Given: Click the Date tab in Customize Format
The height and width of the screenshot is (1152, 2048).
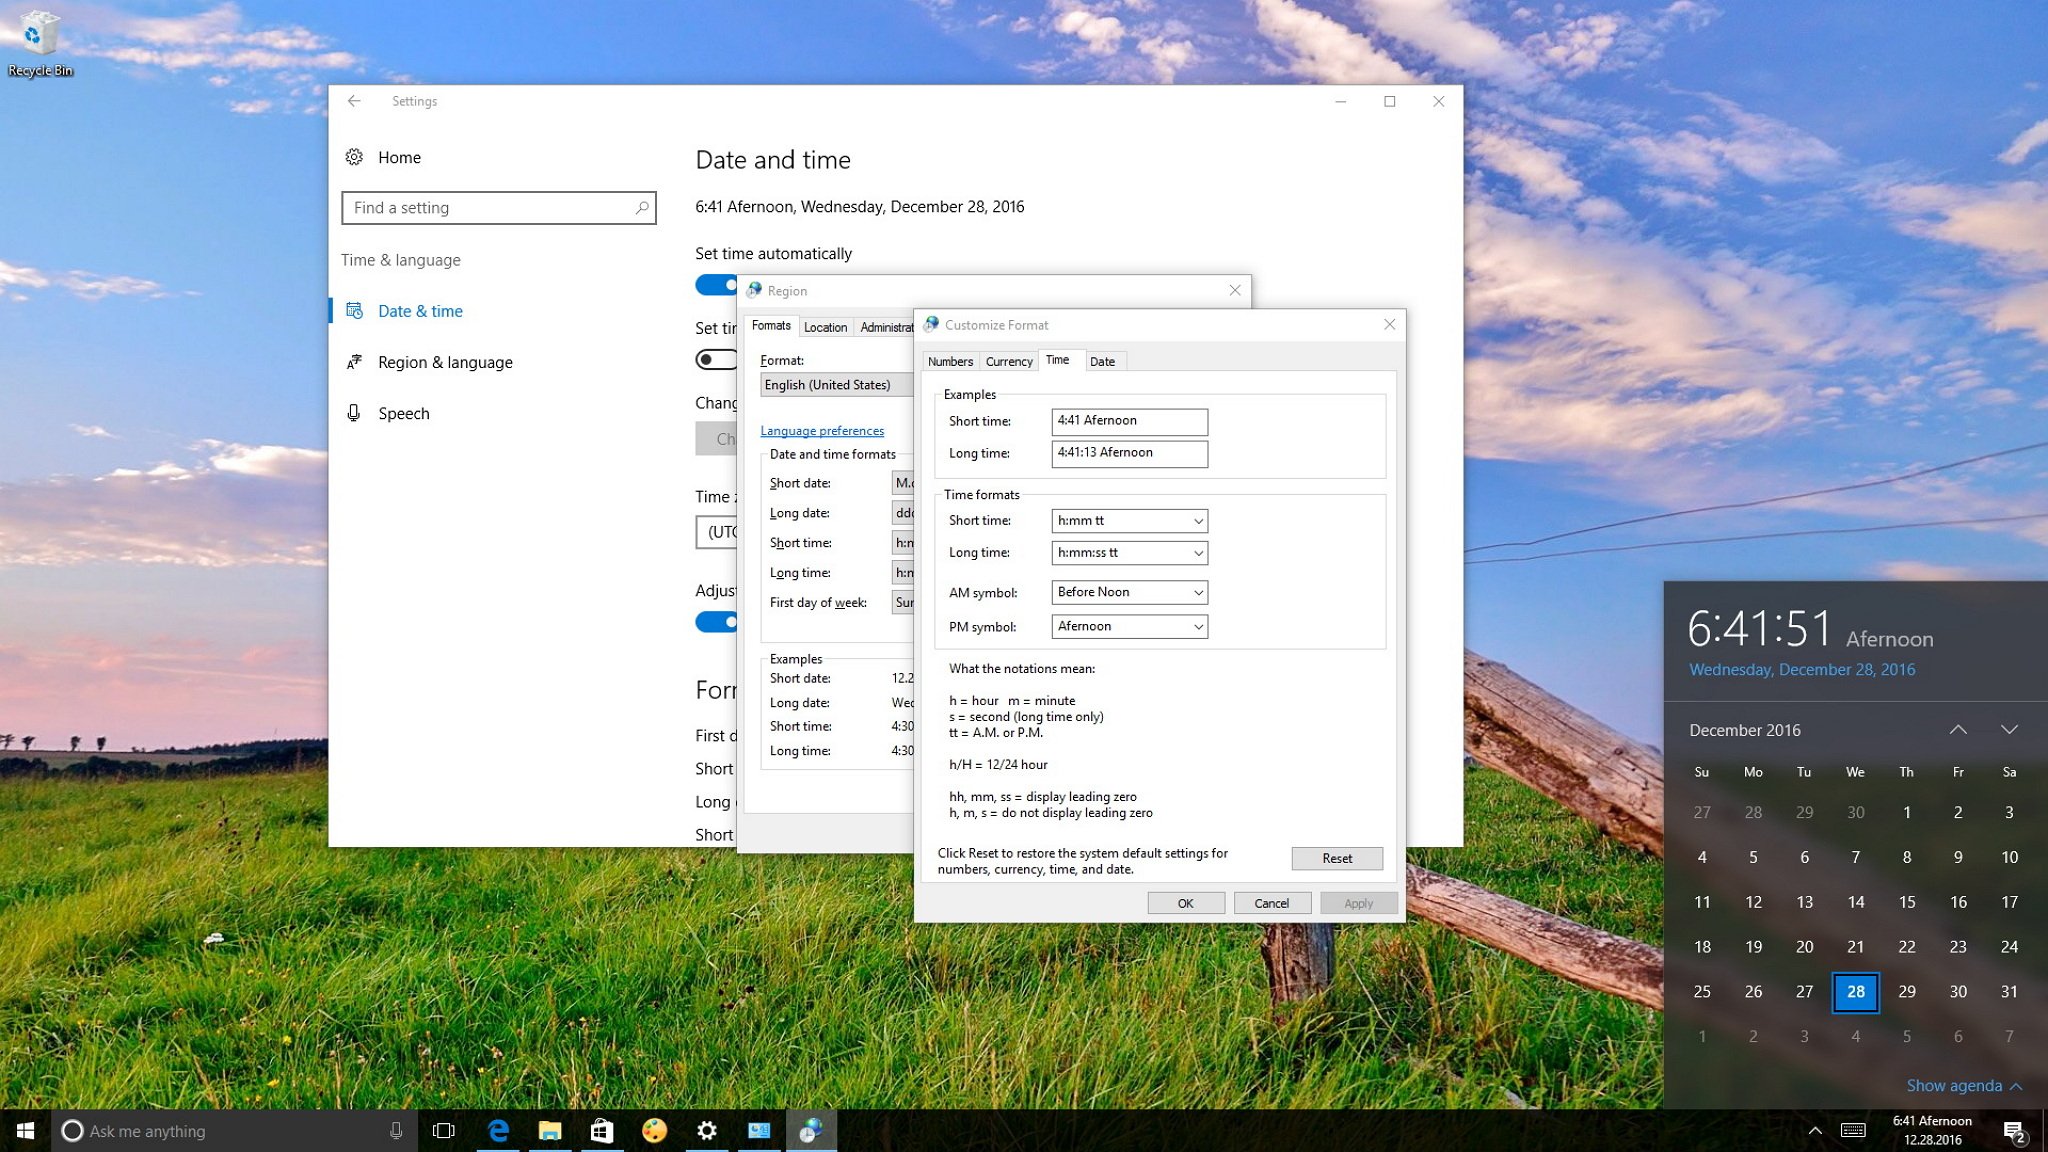Looking at the screenshot, I should (x=1101, y=361).
